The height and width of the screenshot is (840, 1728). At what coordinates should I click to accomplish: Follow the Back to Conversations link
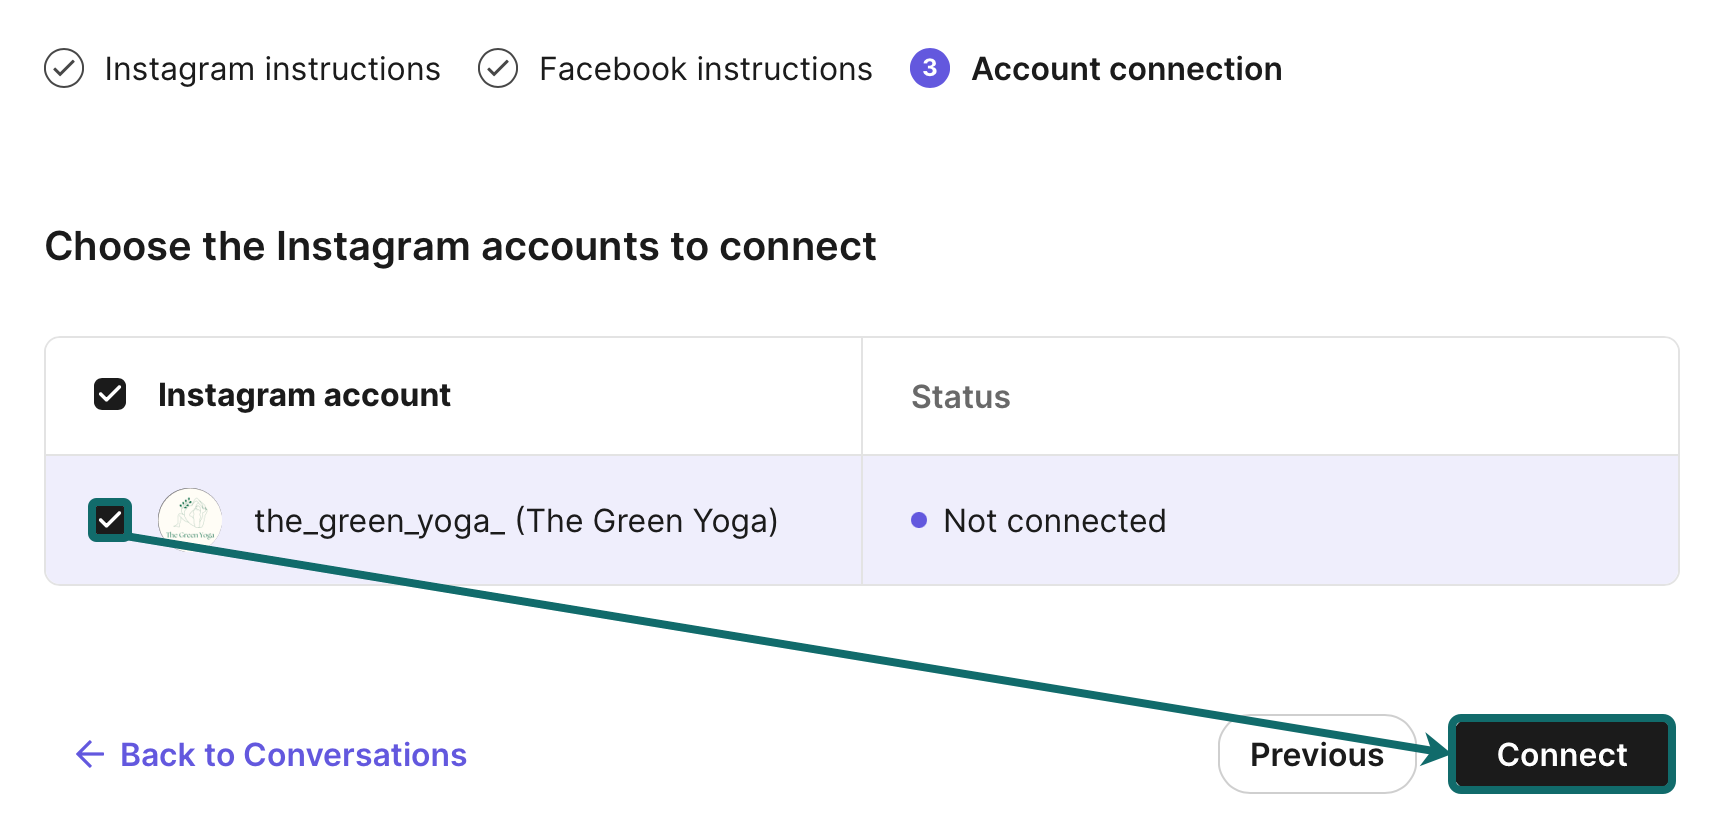[x=292, y=755]
